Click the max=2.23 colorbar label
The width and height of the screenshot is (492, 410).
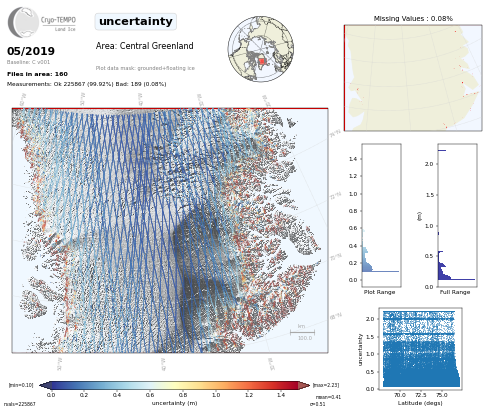pos(326,385)
